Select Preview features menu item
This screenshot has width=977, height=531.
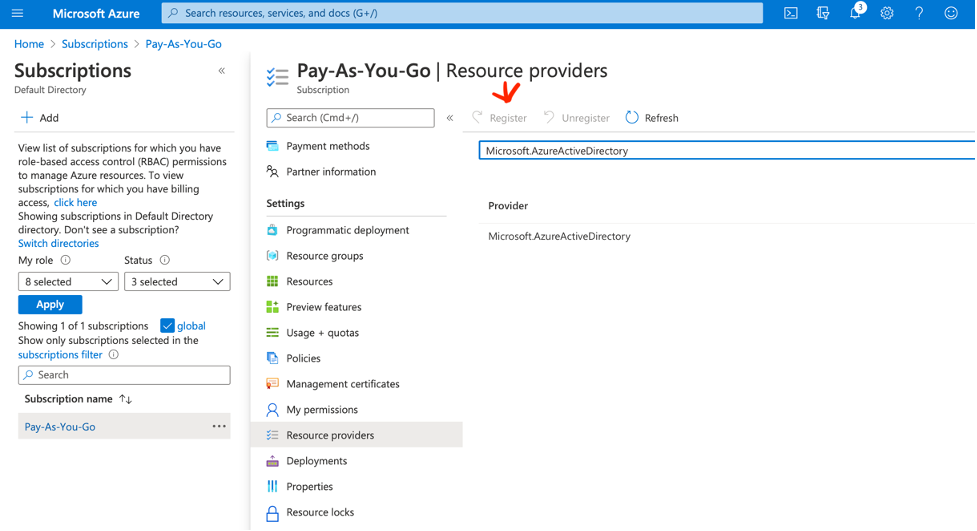[x=323, y=307]
